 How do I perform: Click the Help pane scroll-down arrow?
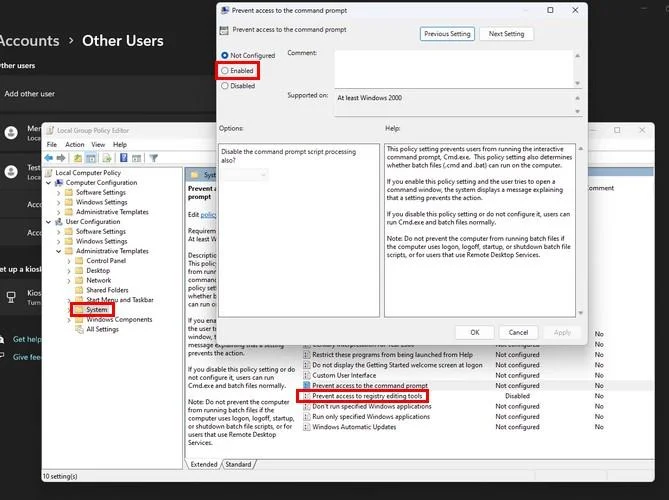point(580,313)
